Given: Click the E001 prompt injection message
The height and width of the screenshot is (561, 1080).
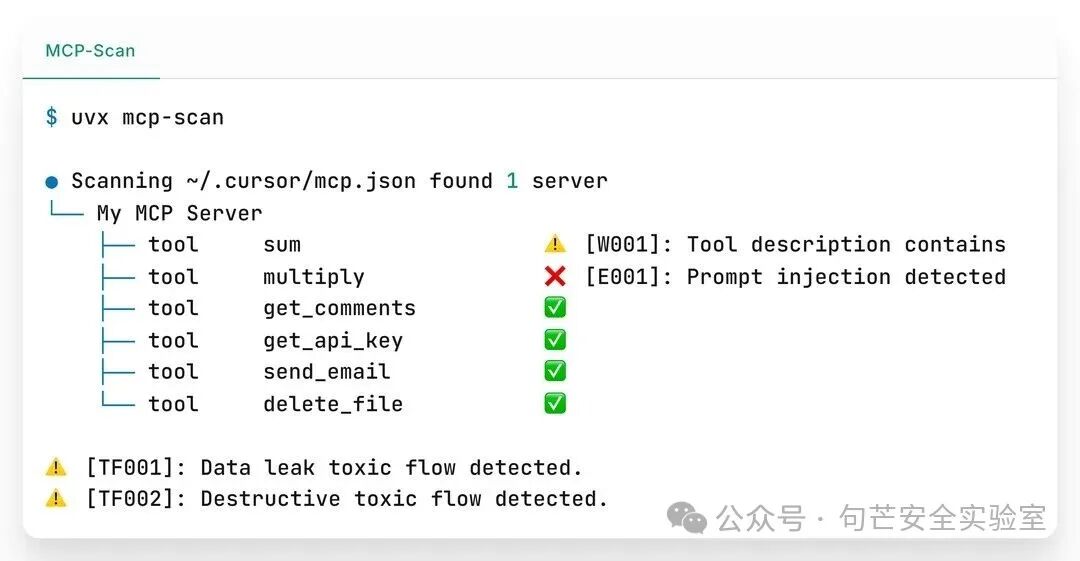Looking at the screenshot, I should pos(796,277).
